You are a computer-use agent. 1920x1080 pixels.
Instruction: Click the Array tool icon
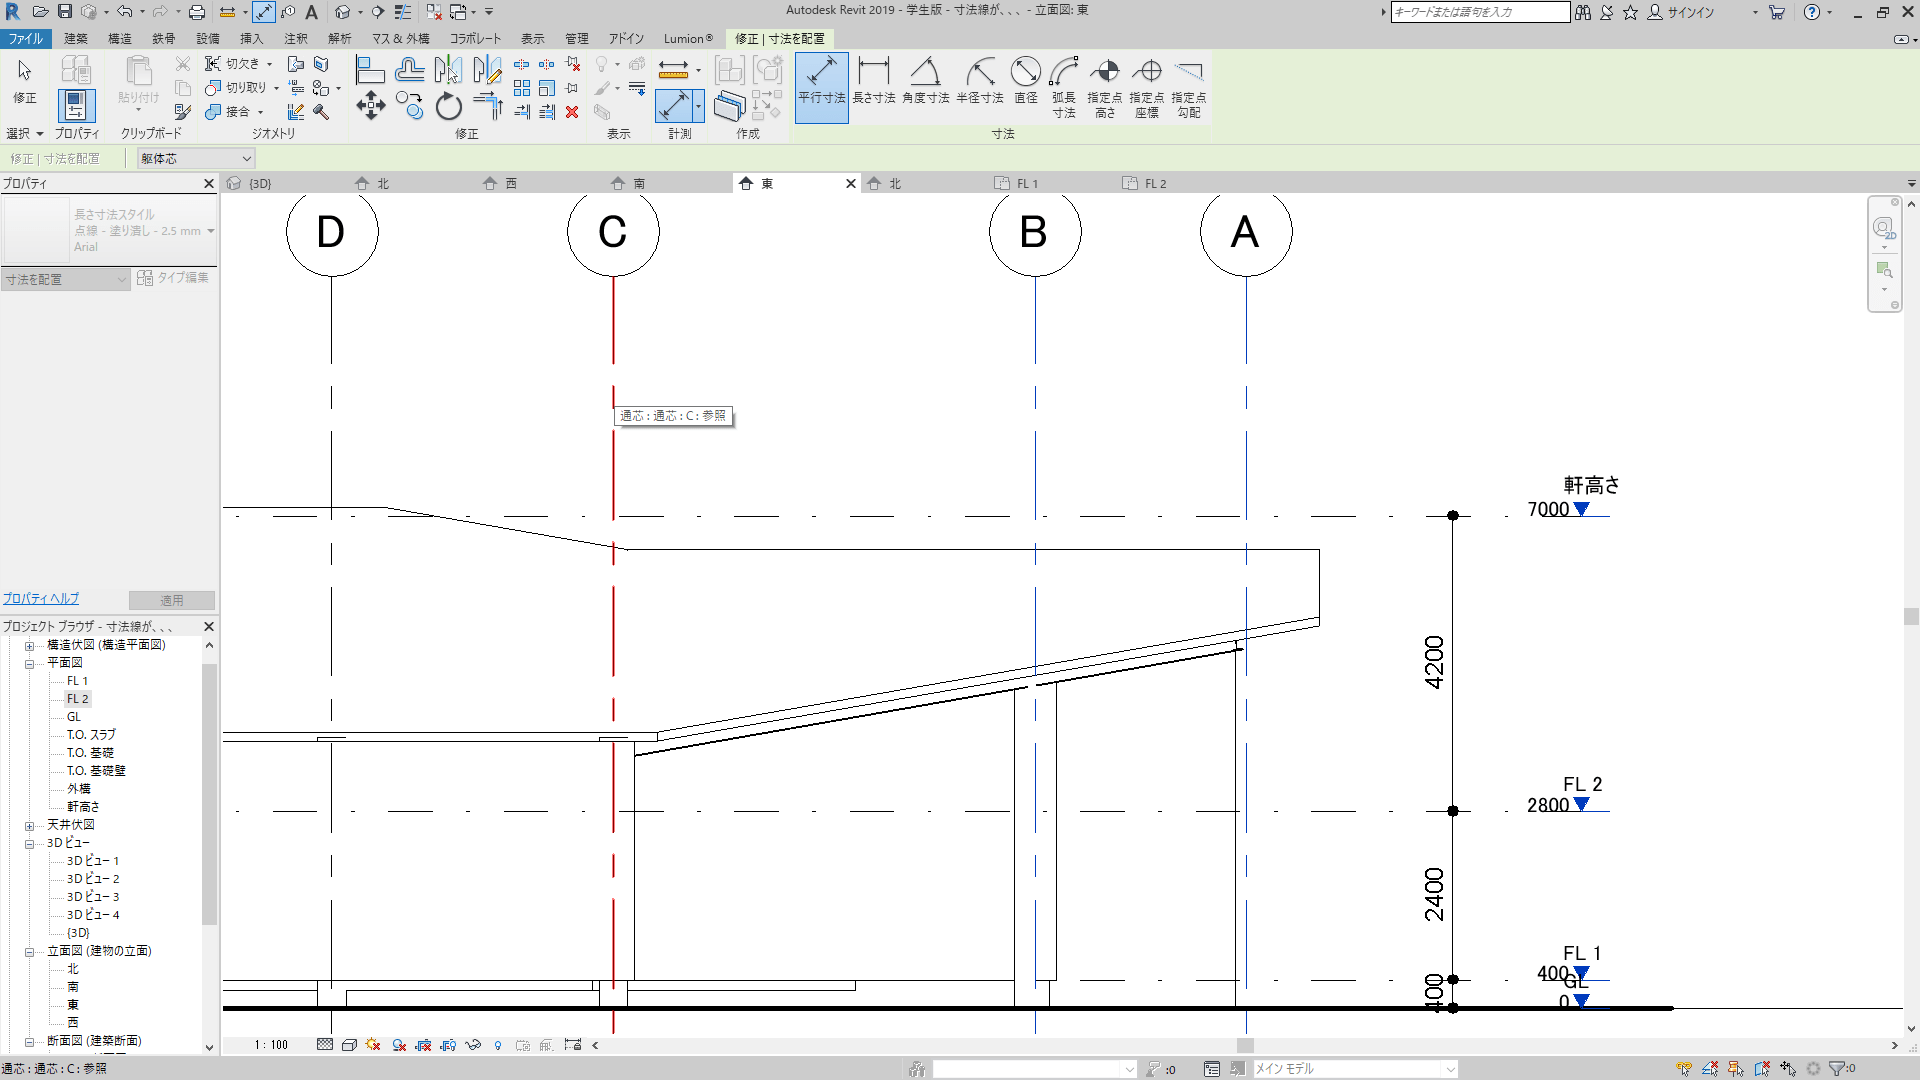(x=522, y=88)
